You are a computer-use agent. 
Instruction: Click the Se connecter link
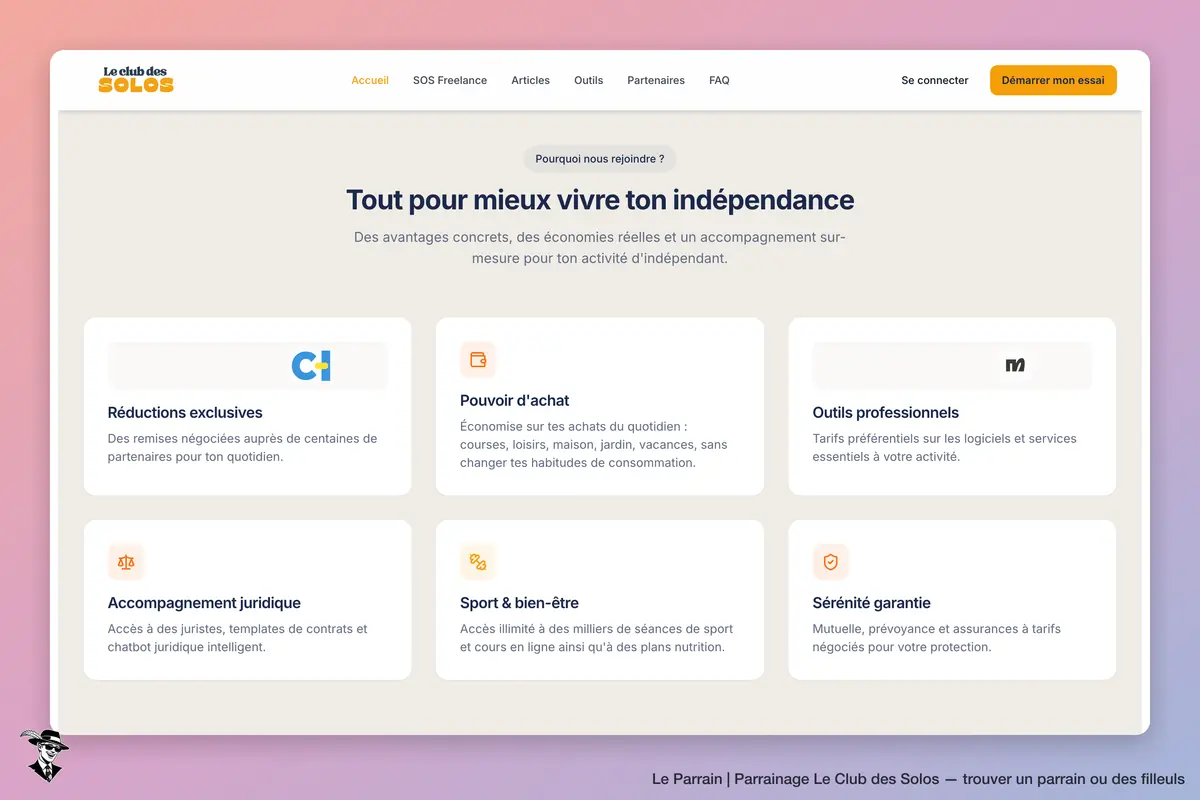coord(935,80)
